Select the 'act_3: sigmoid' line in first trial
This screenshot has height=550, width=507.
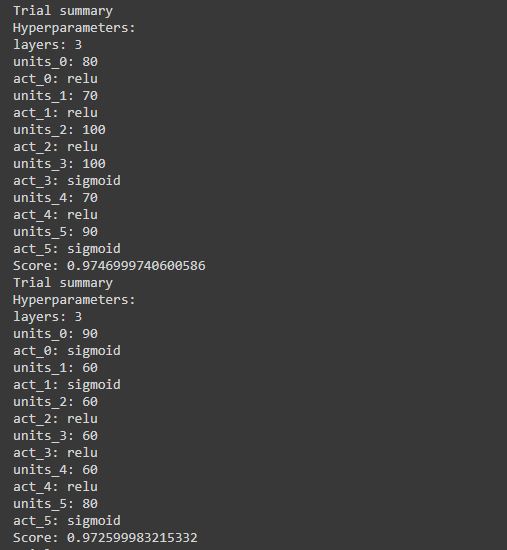(67, 181)
